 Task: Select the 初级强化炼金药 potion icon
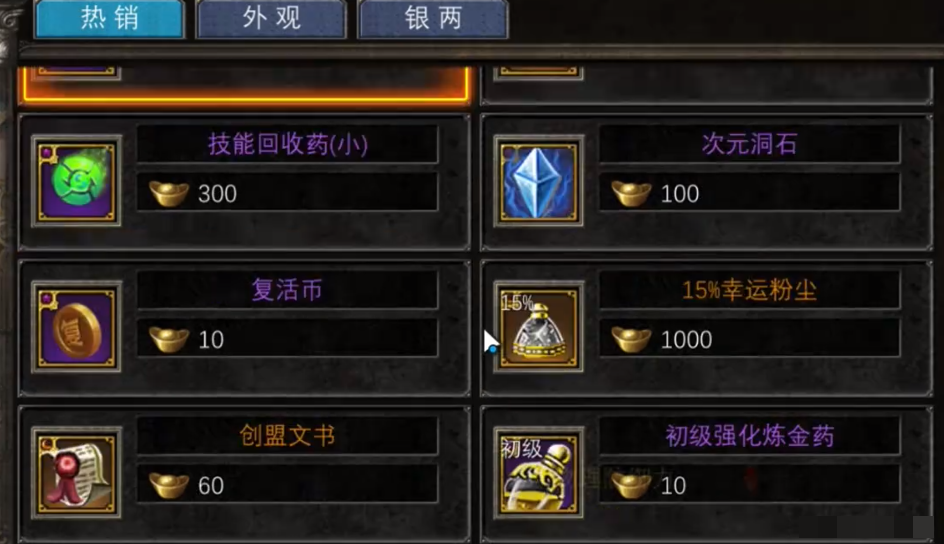tap(538, 473)
